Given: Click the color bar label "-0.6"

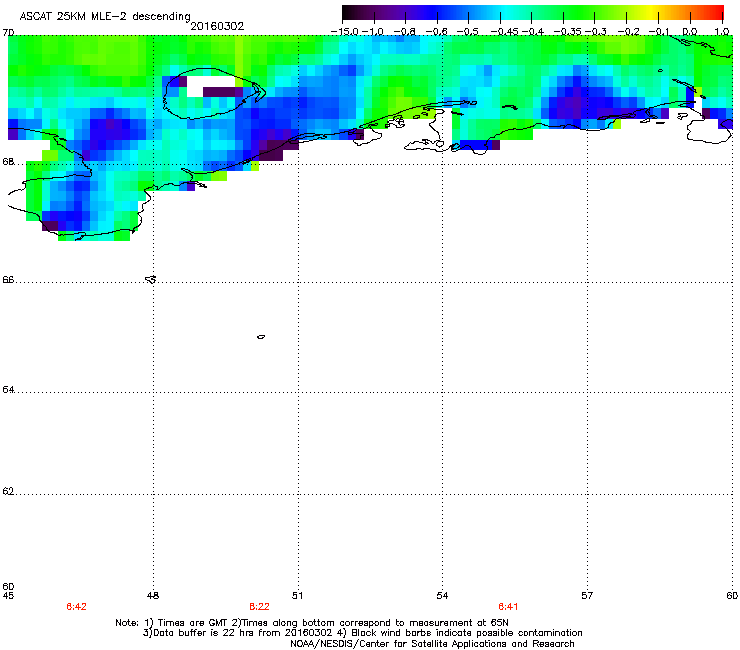Looking at the screenshot, I should (x=436, y=32).
